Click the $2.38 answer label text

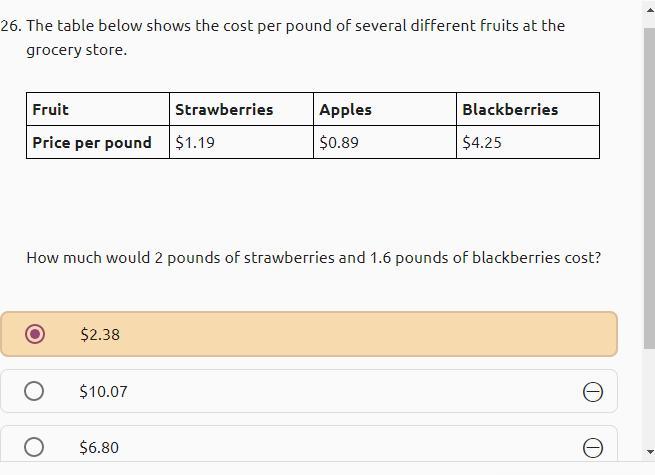click(100, 334)
